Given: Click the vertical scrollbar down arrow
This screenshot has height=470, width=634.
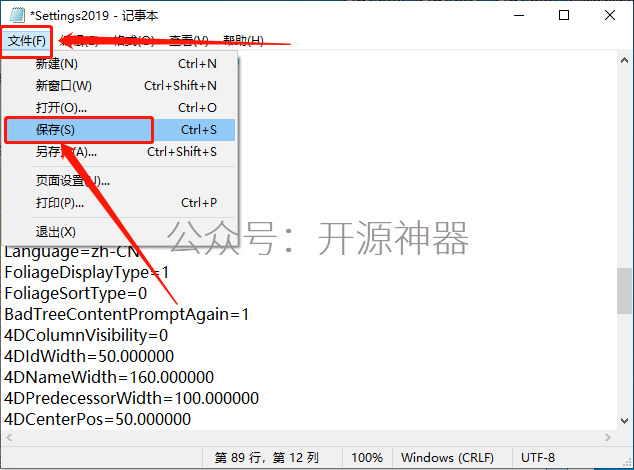Looking at the screenshot, I should pos(624,421).
